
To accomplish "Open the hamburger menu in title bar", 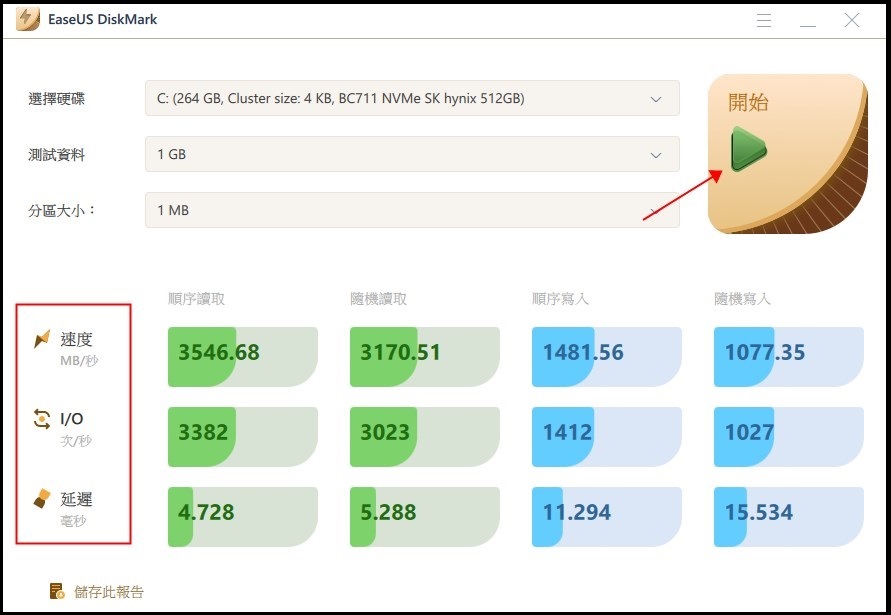I will coord(764,20).
